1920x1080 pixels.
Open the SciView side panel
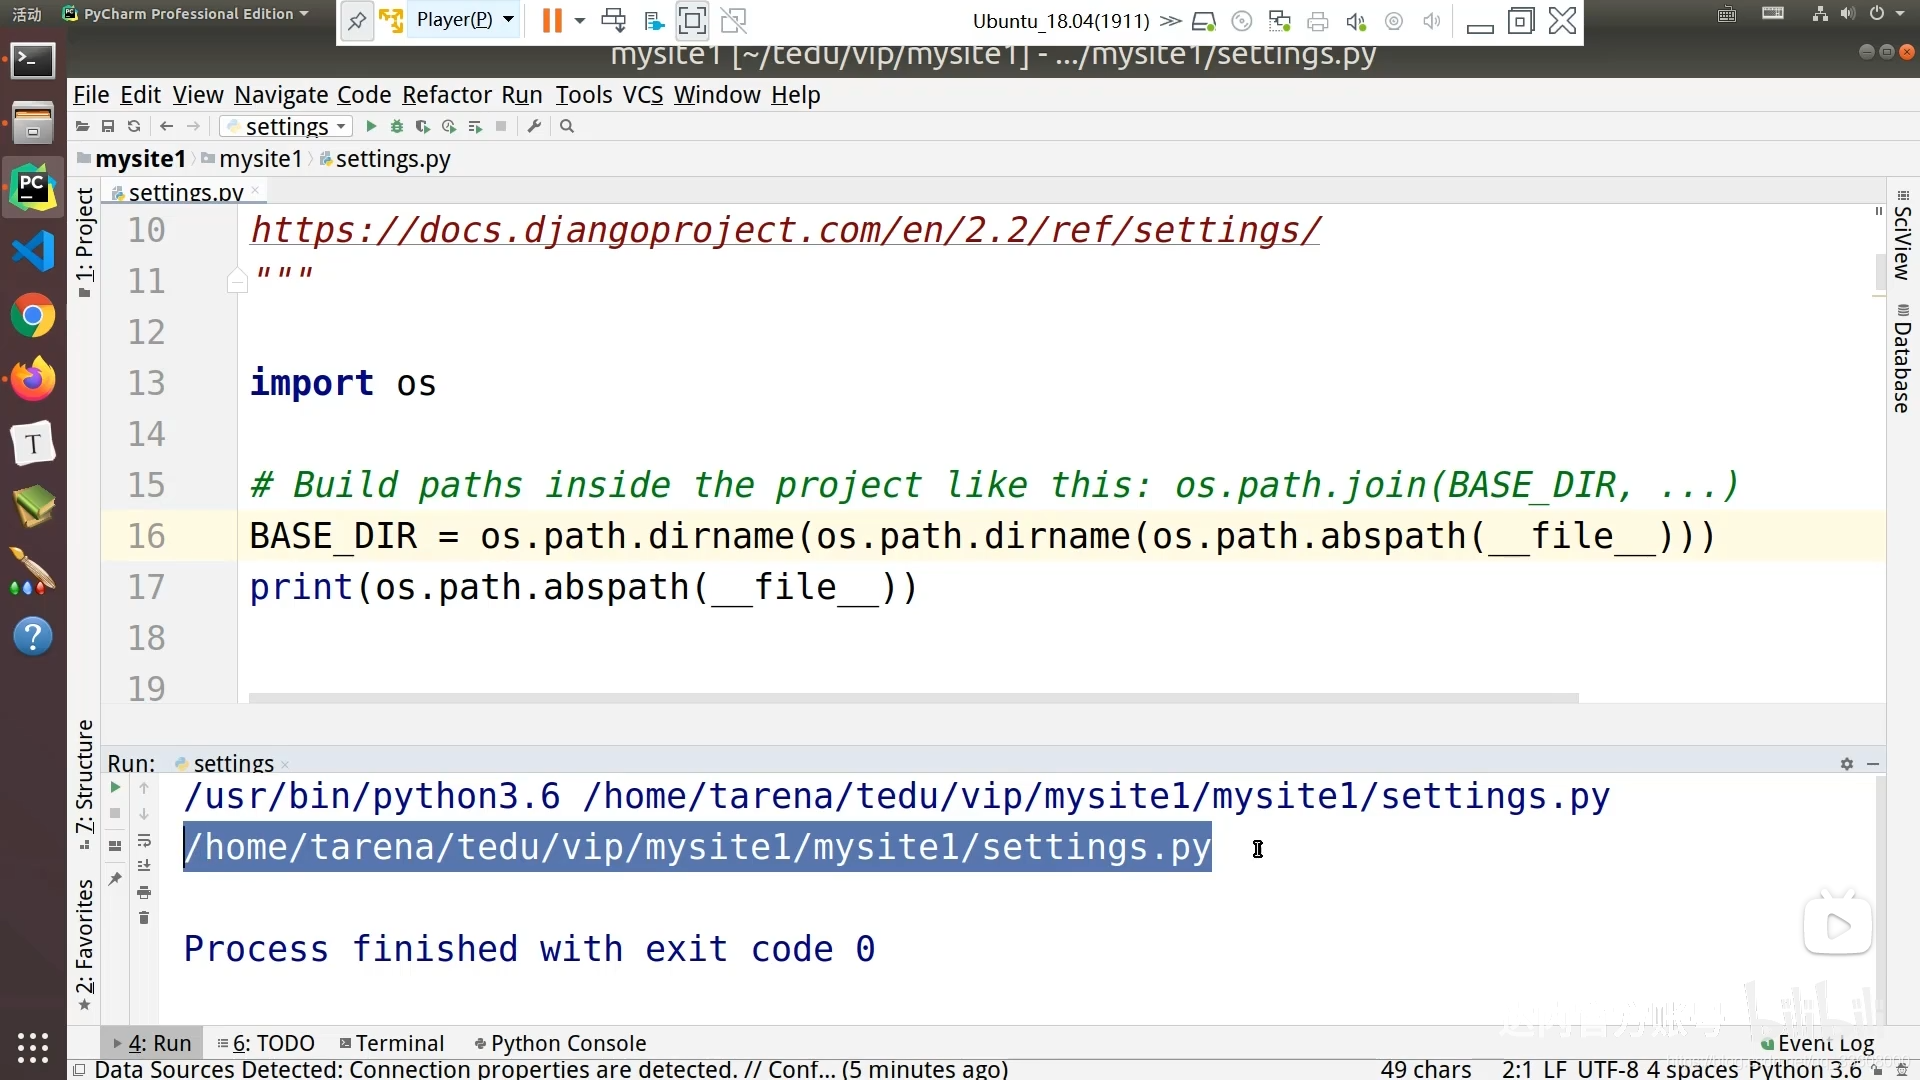point(1902,236)
